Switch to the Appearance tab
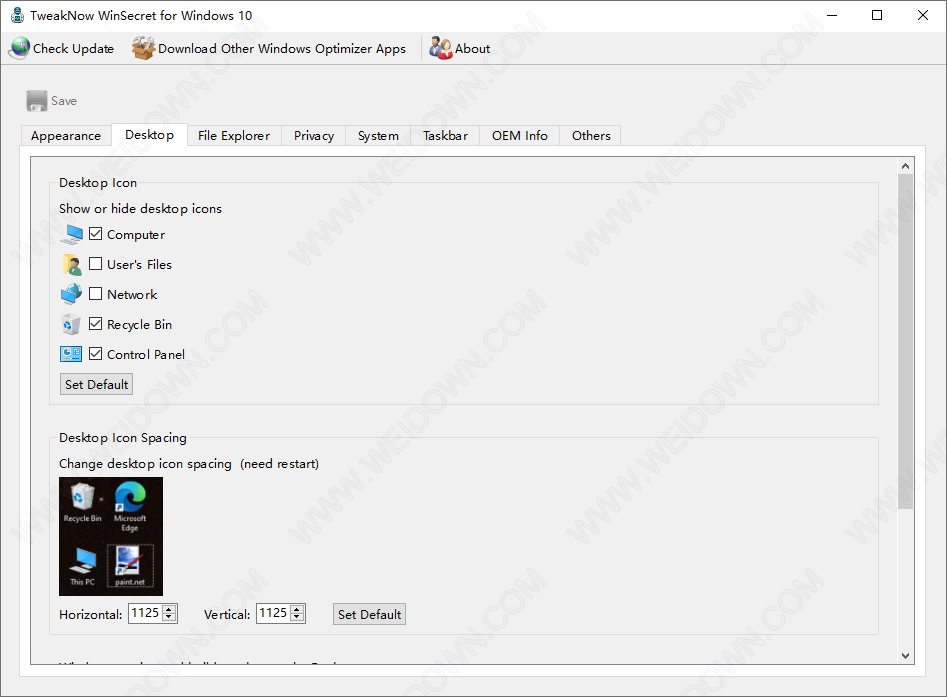 [66, 136]
